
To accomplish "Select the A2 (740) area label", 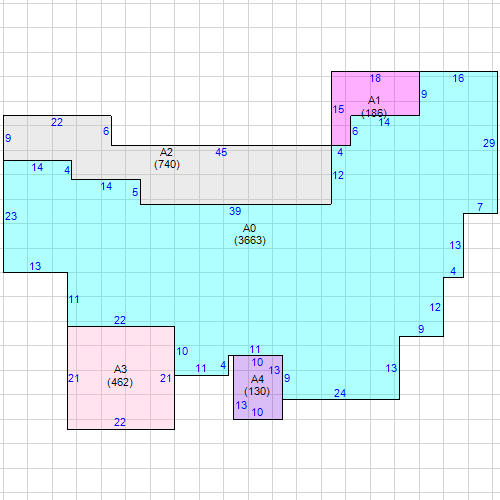I will [167, 158].
